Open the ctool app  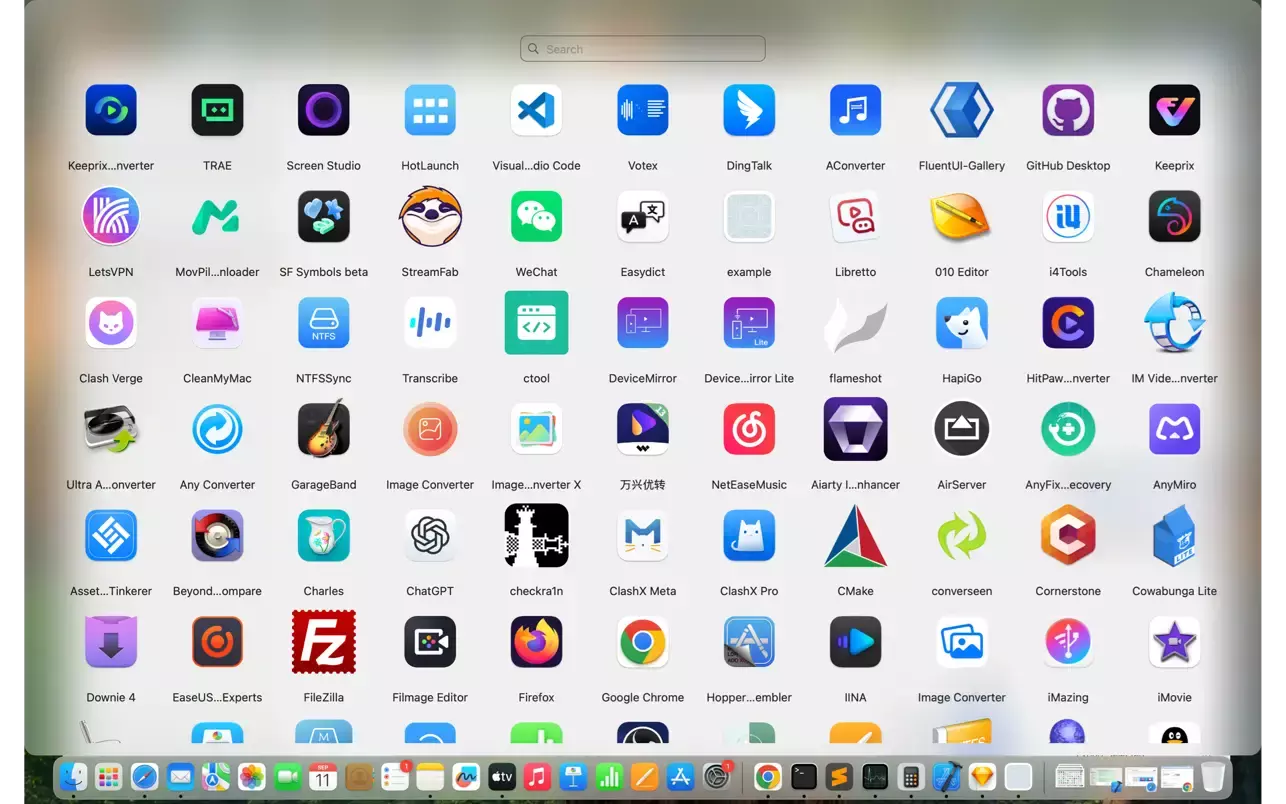pyautogui.click(x=536, y=323)
